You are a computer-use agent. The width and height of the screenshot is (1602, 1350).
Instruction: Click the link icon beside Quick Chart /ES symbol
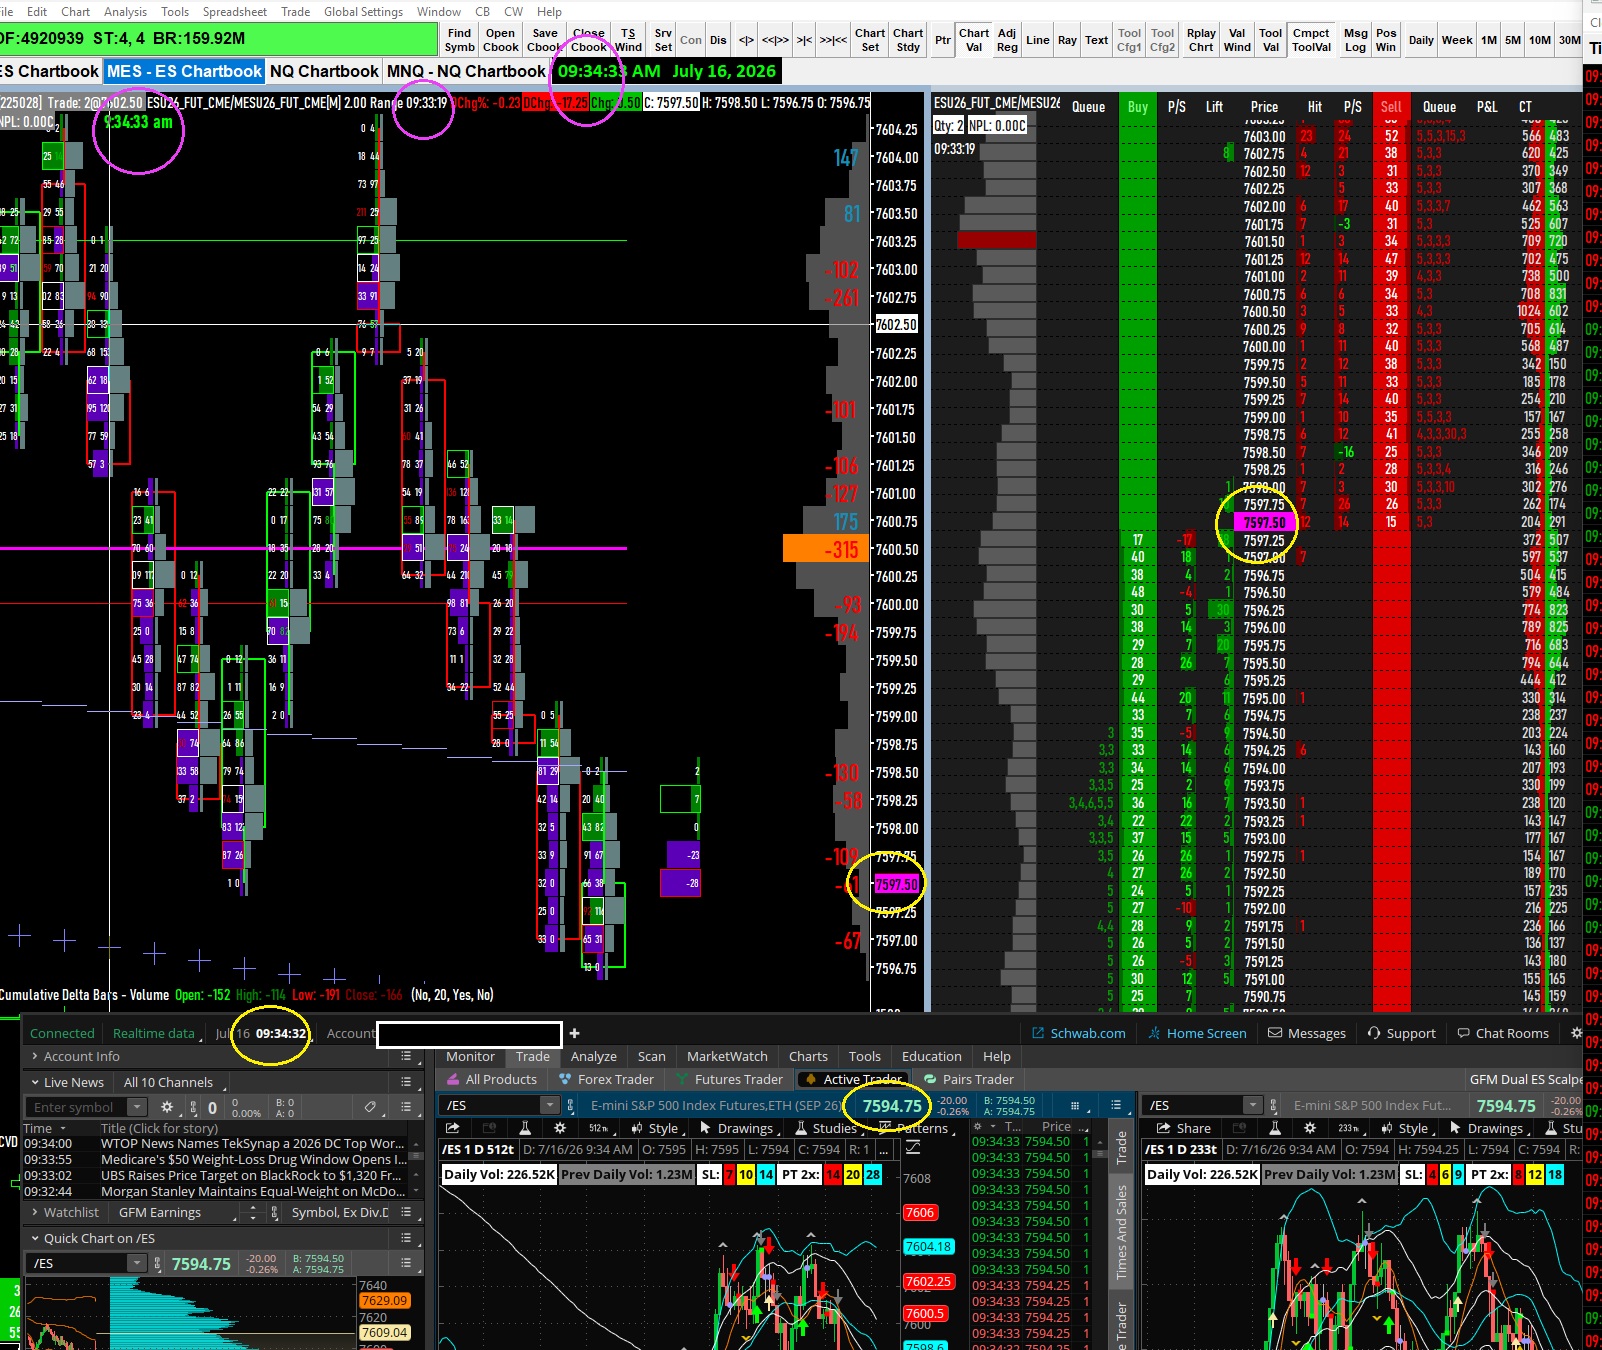(157, 1263)
